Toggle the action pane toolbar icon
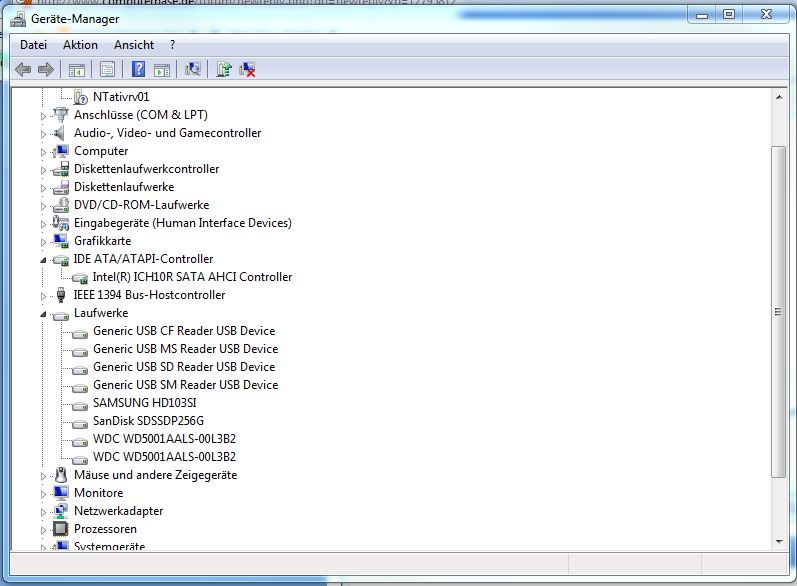 [162, 70]
